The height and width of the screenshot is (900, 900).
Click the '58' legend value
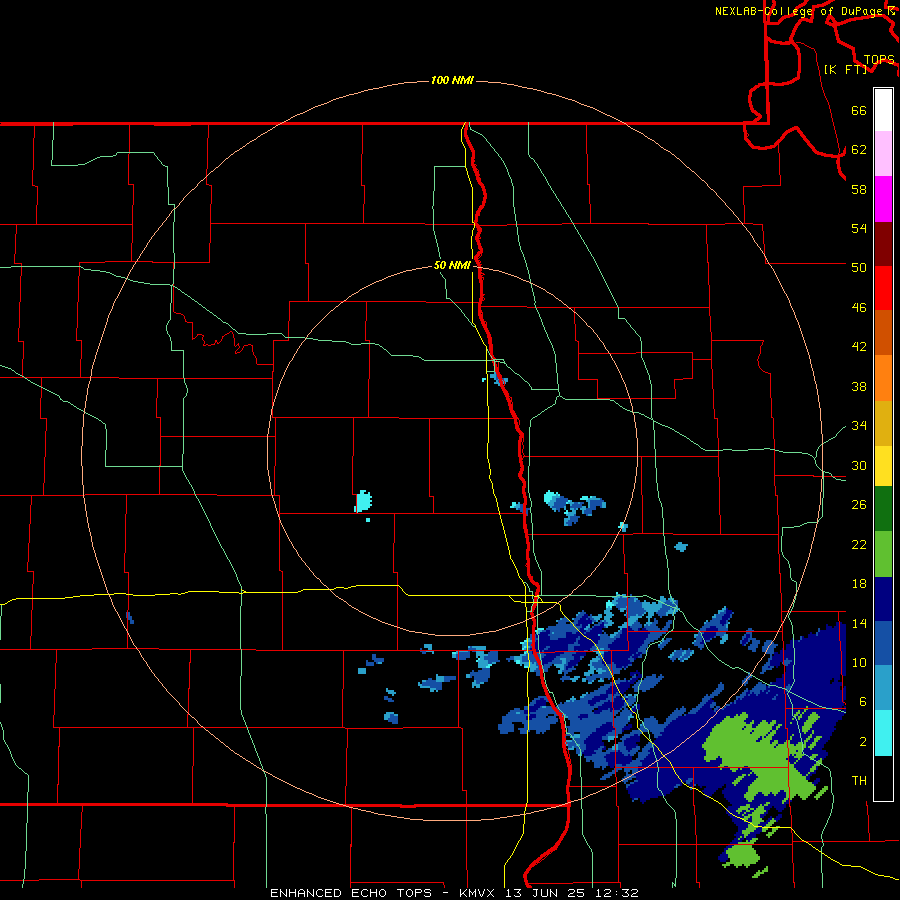(x=859, y=189)
